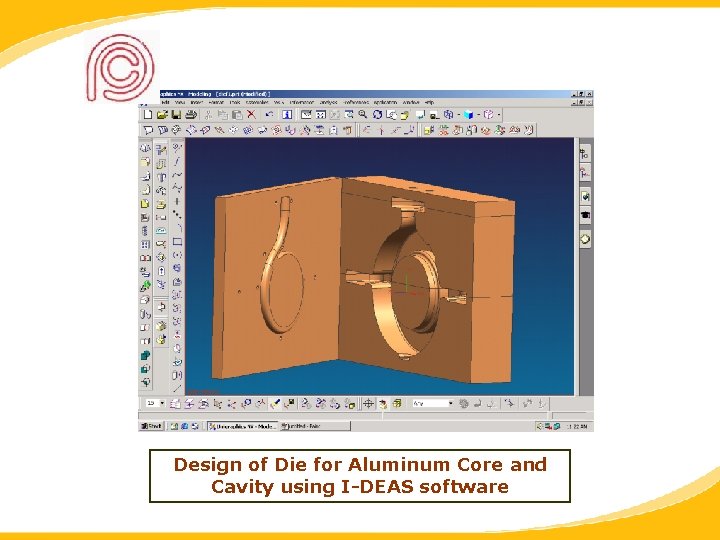Screen dimensions: 720x540
Task: Open the dropdown arrow beside the blue cube icon
Action: point(478,115)
